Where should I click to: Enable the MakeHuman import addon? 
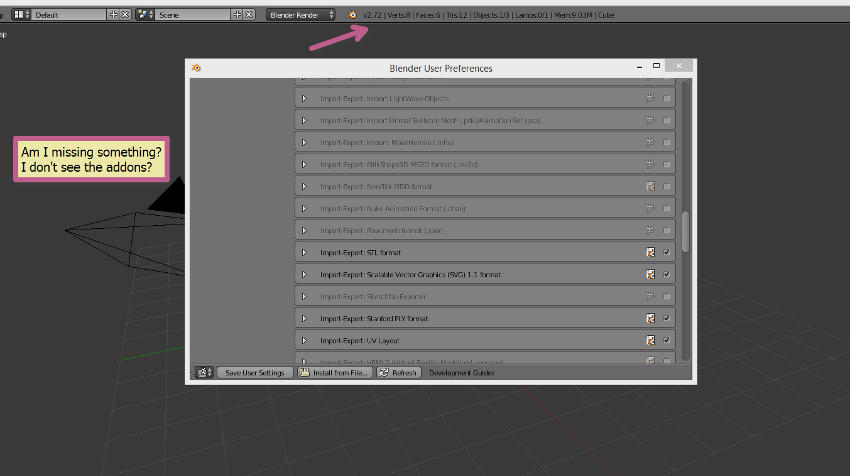(x=667, y=143)
